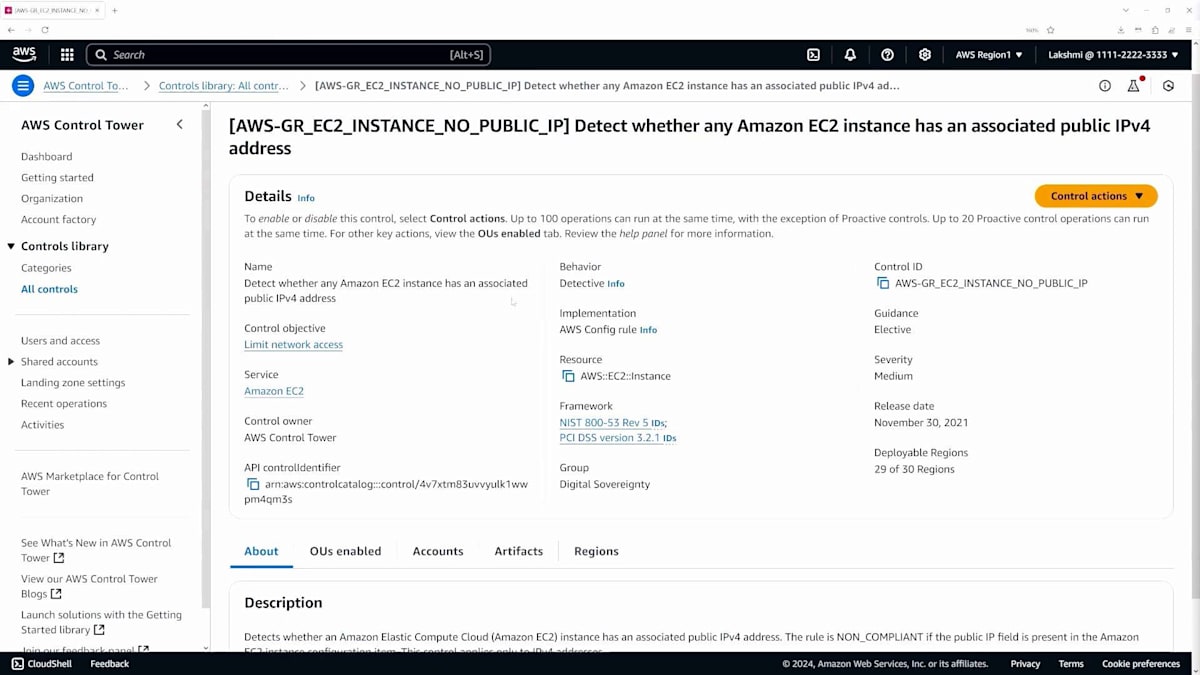Expand the Shared accounts section
The width and height of the screenshot is (1200, 675).
[11, 362]
